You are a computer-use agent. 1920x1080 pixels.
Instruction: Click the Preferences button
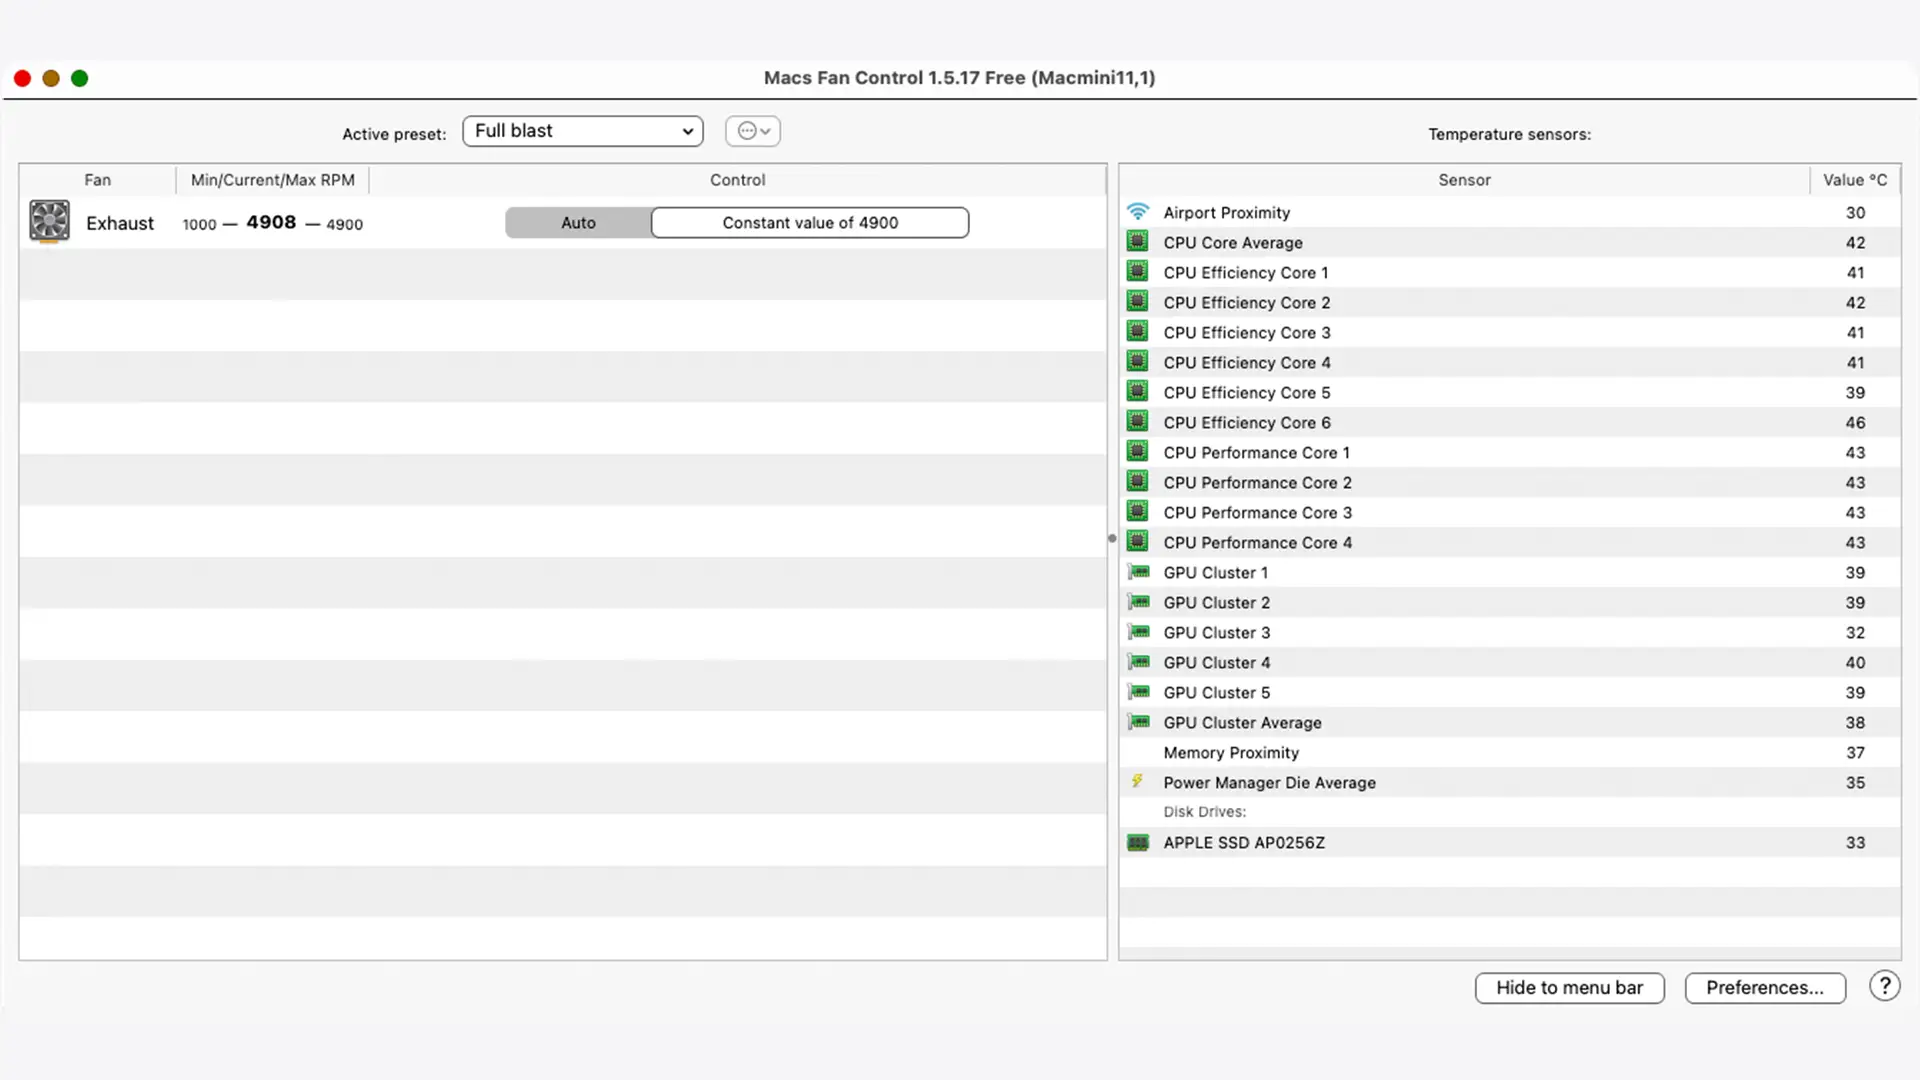(x=1764, y=986)
